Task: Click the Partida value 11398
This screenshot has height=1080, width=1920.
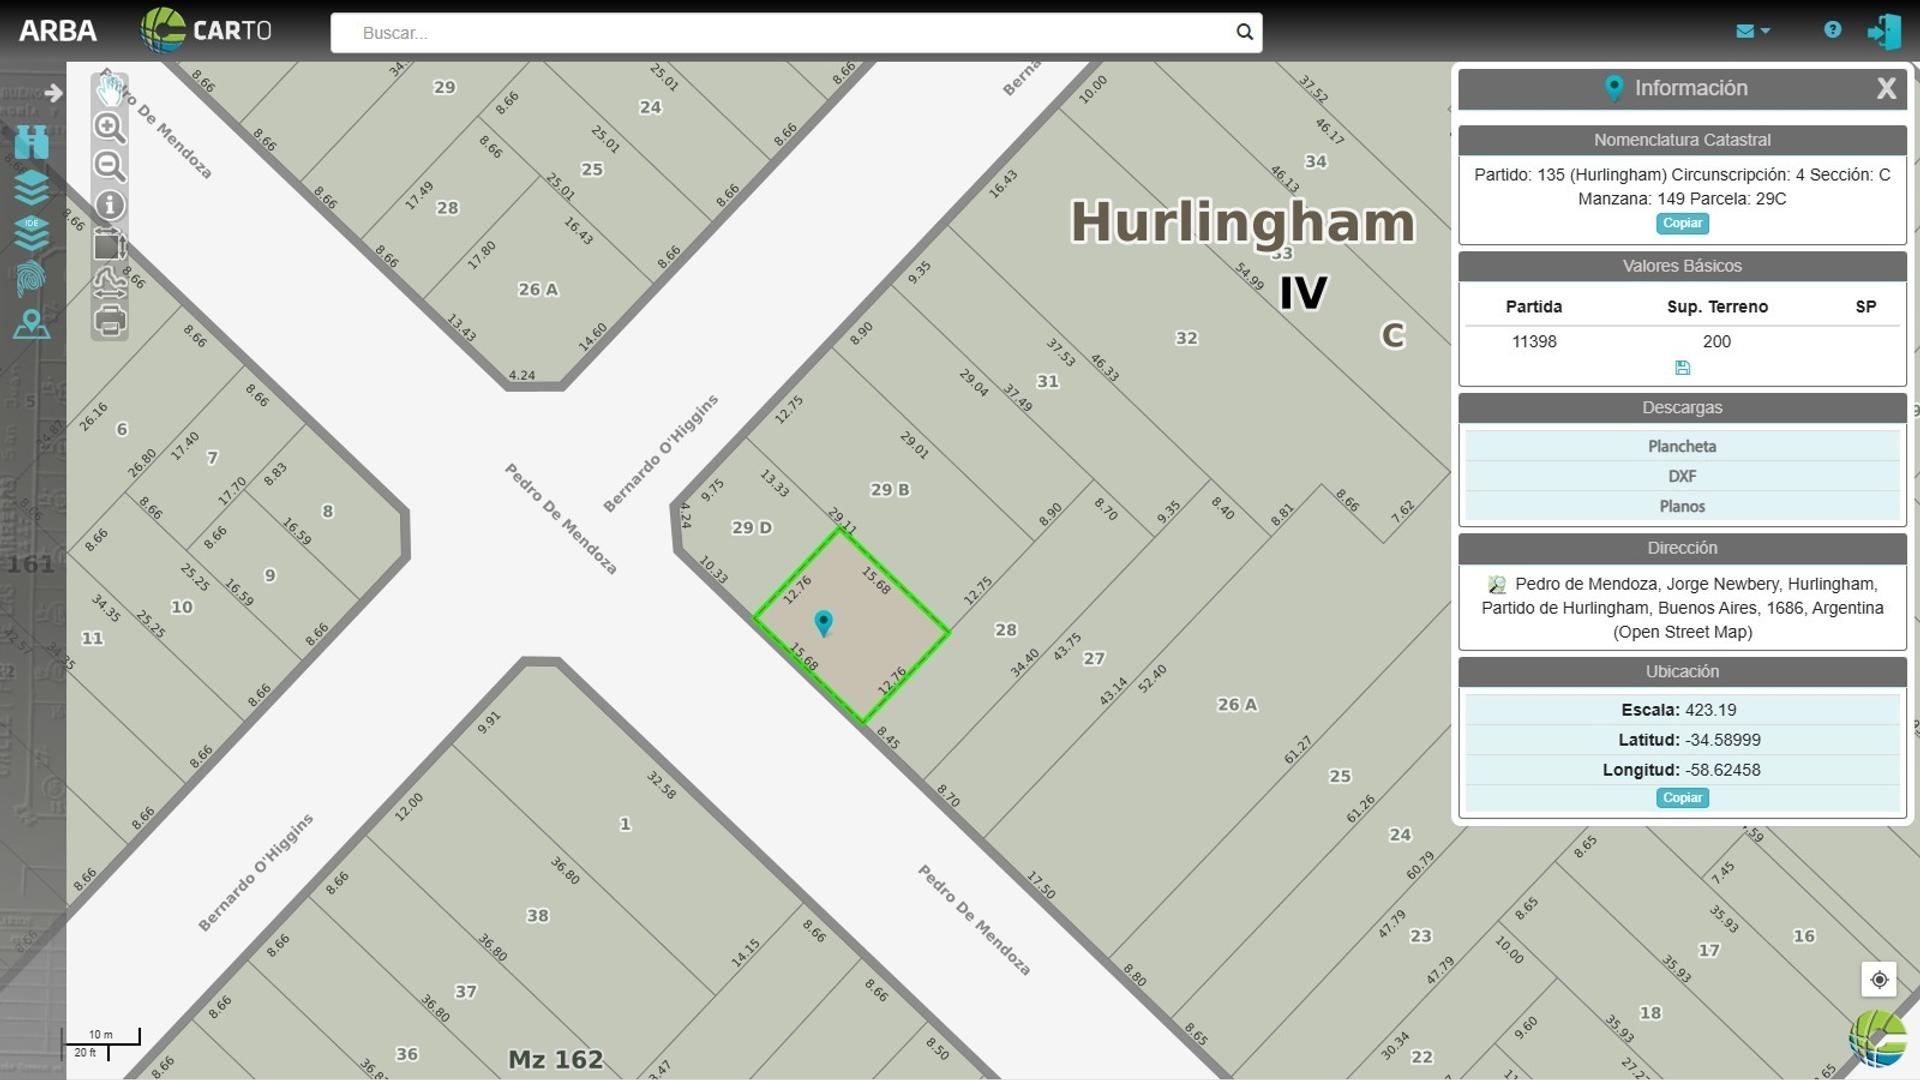Action: [x=1534, y=342]
